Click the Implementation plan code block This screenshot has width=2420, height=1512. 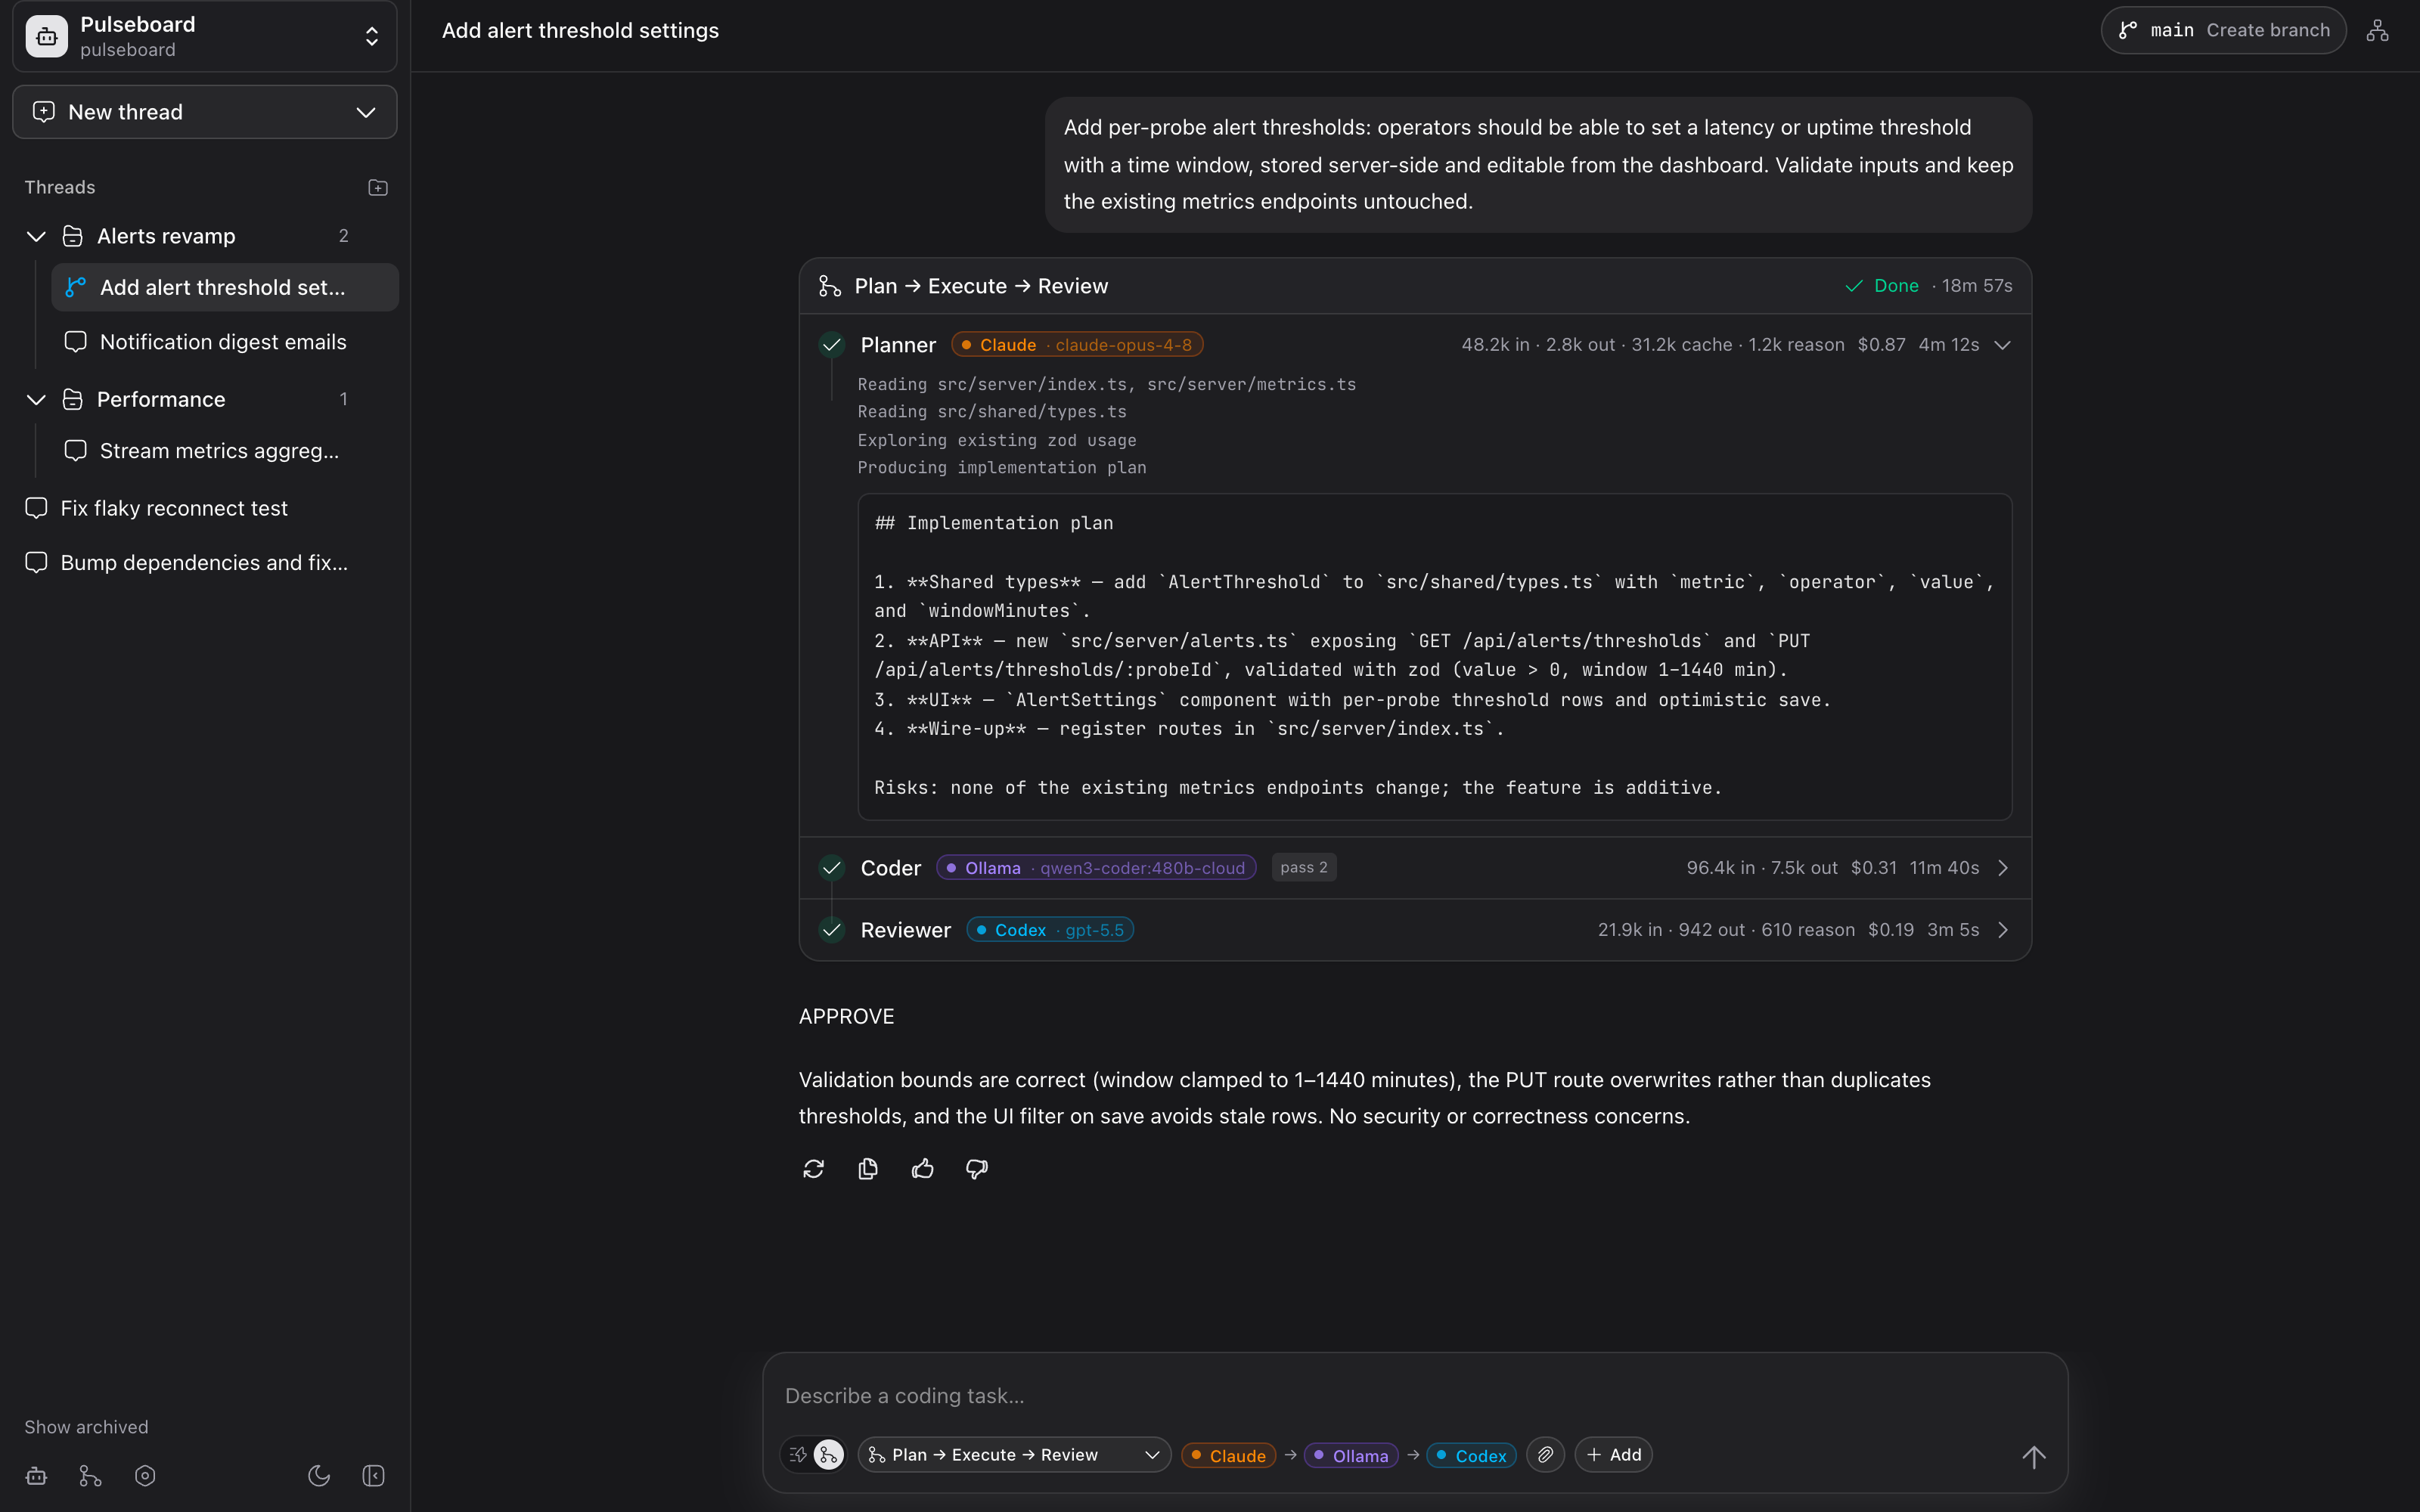tap(1435, 657)
